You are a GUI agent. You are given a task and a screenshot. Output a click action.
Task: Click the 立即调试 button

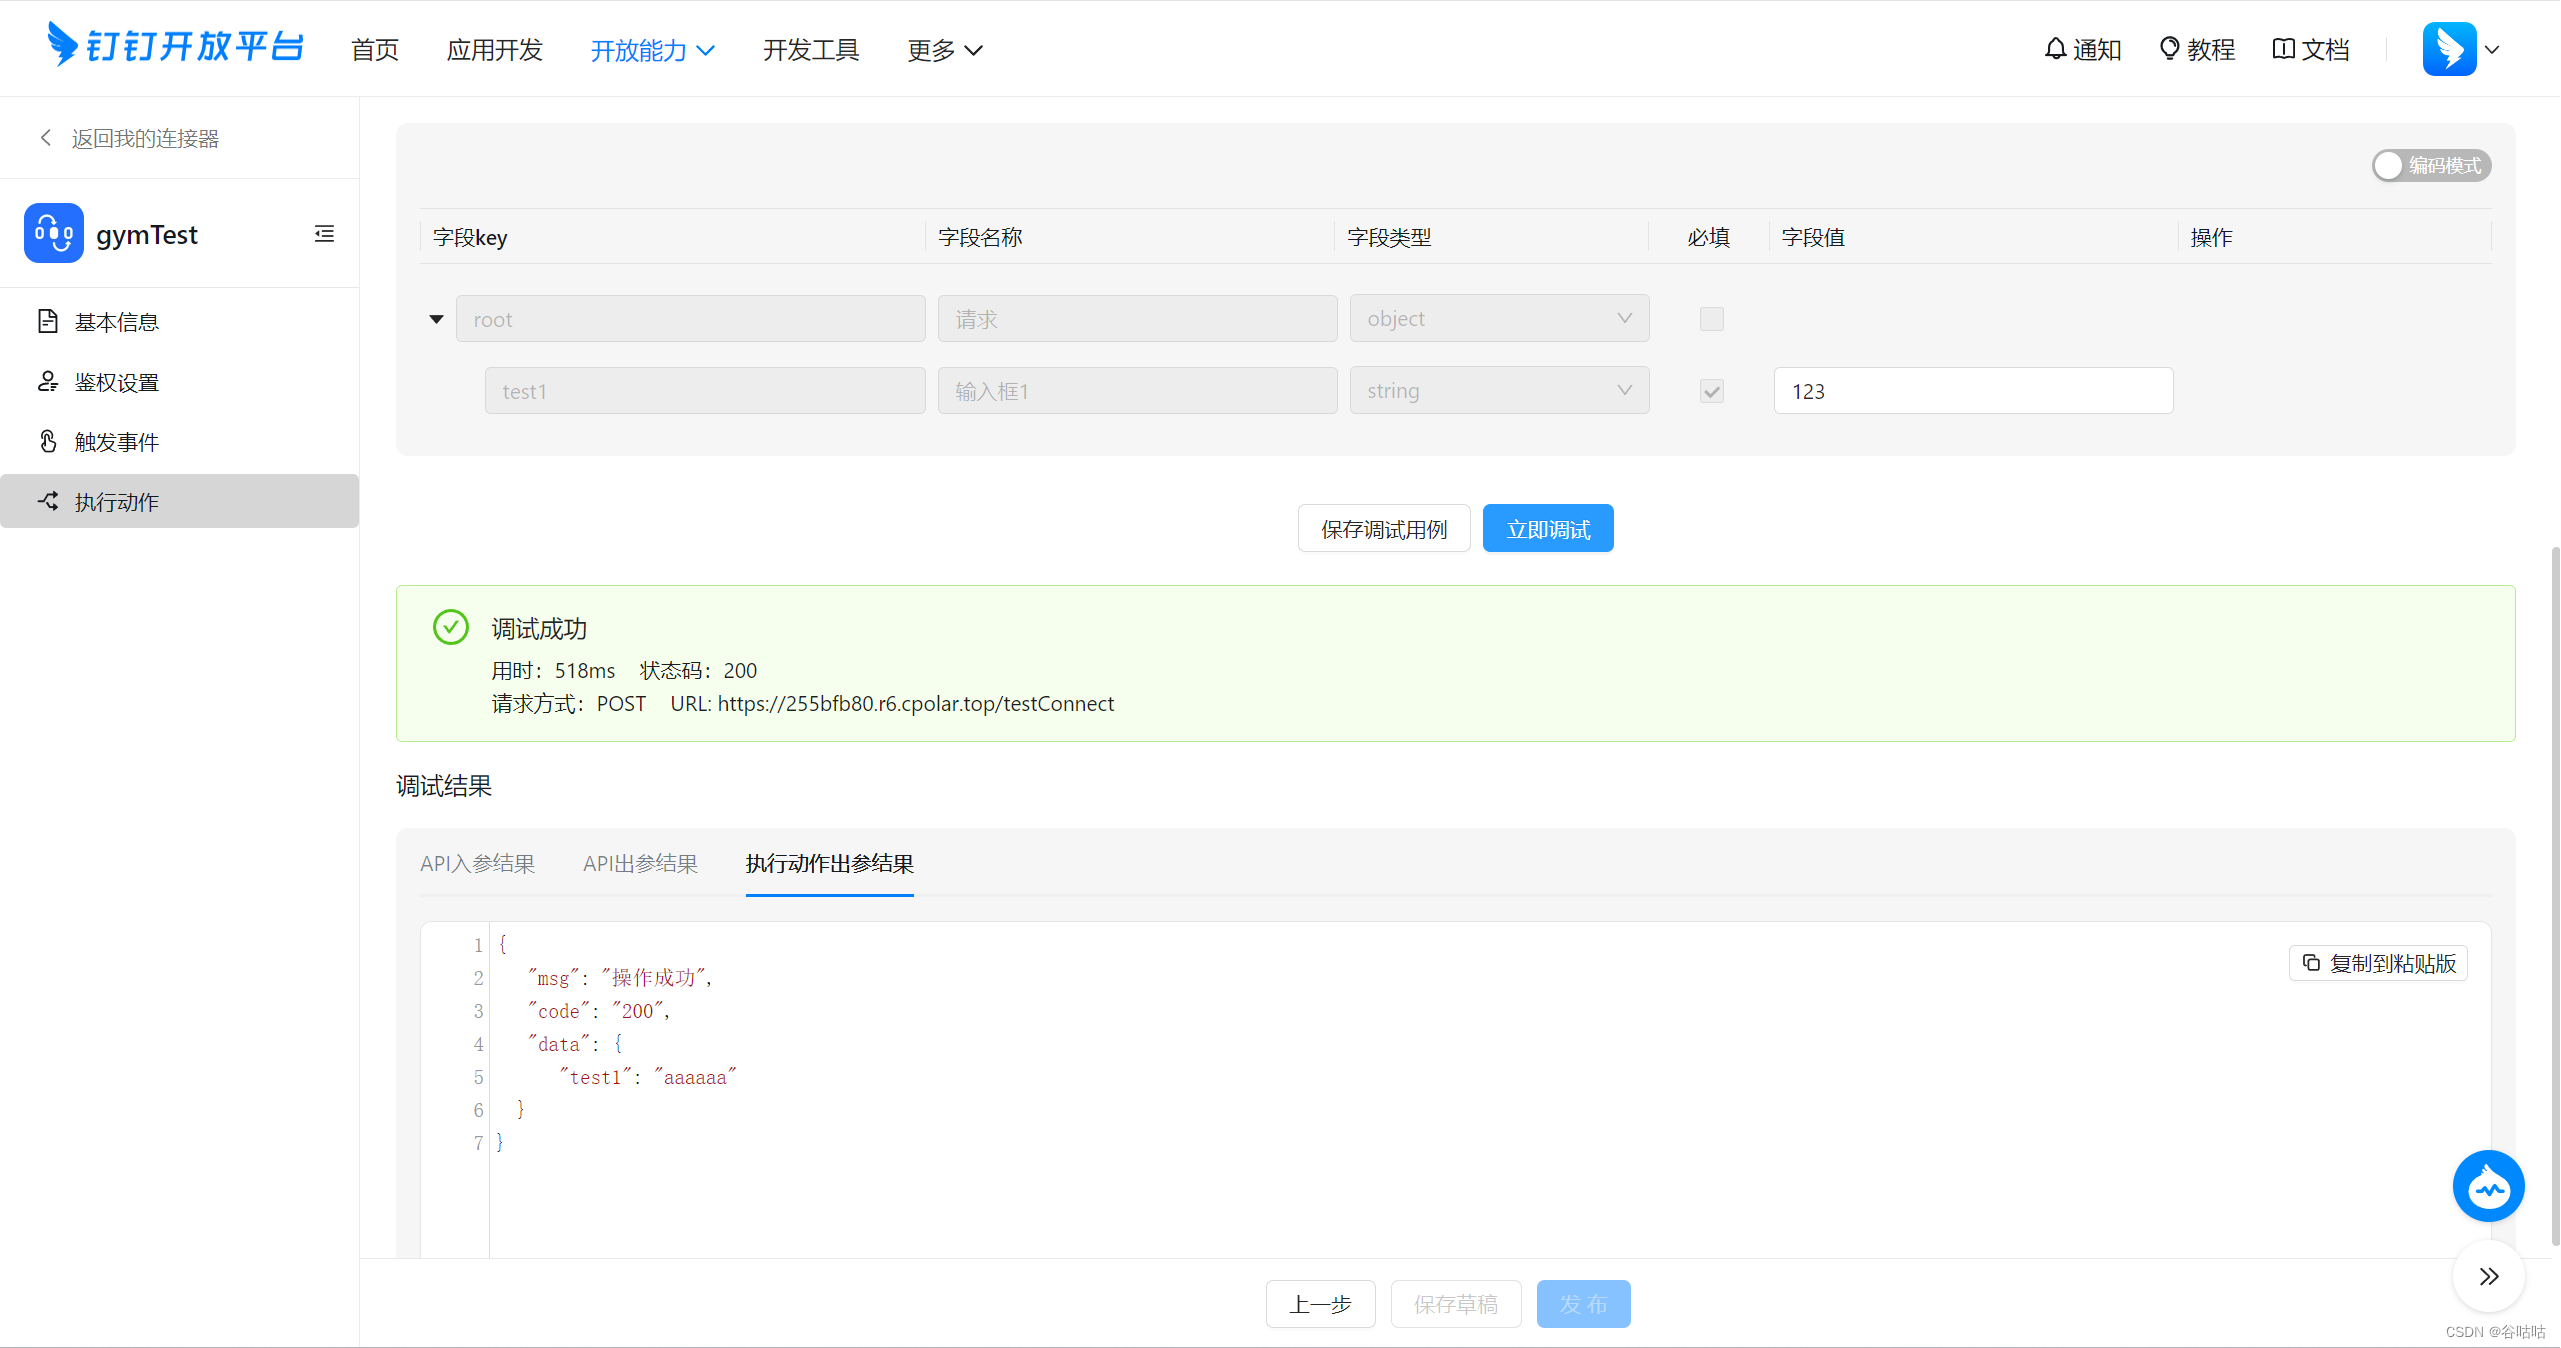point(1548,528)
